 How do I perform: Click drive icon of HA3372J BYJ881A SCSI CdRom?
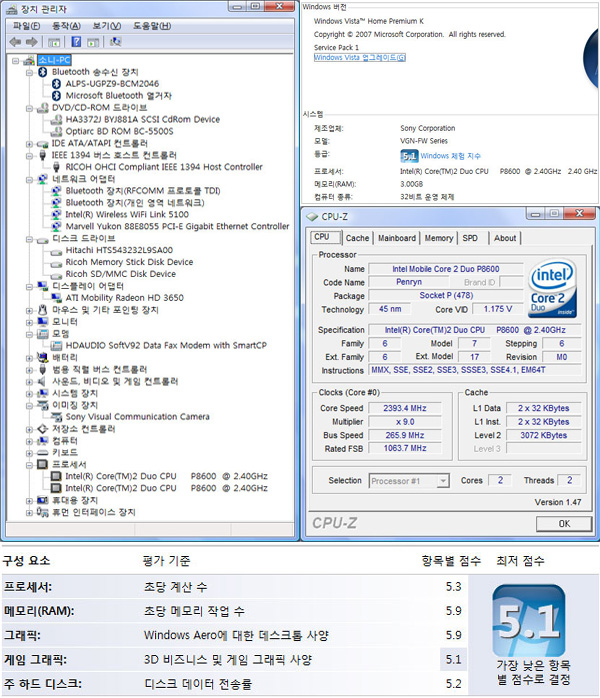pyautogui.click(x=57, y=119)
